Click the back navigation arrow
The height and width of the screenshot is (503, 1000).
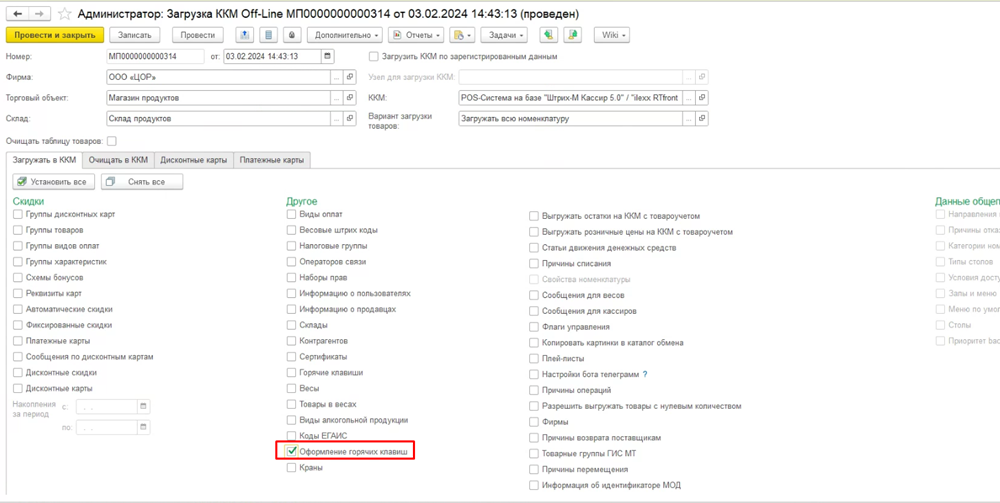18,14
